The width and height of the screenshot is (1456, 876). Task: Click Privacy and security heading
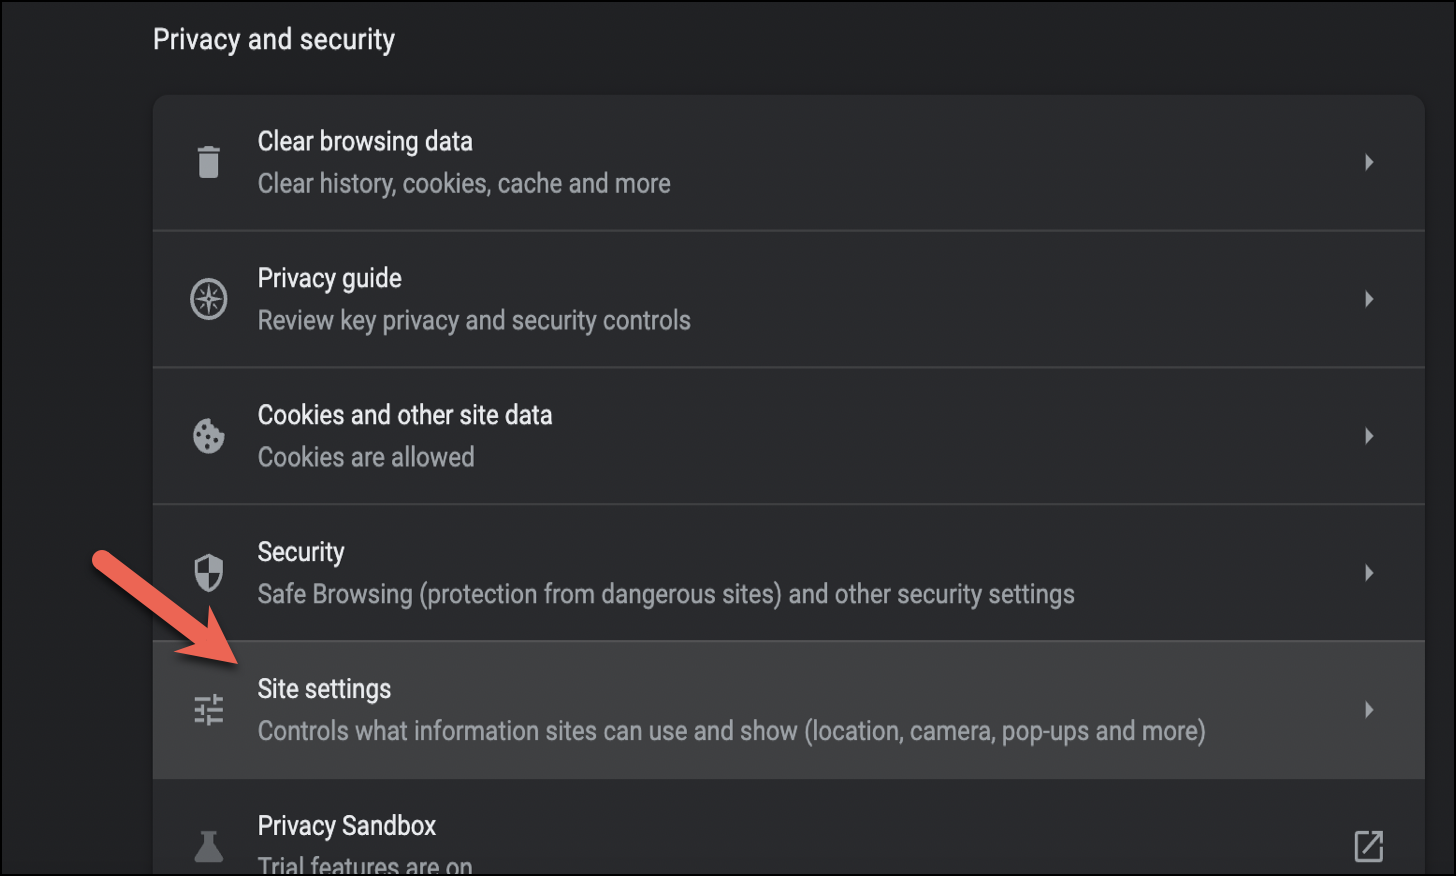[273, 40]
